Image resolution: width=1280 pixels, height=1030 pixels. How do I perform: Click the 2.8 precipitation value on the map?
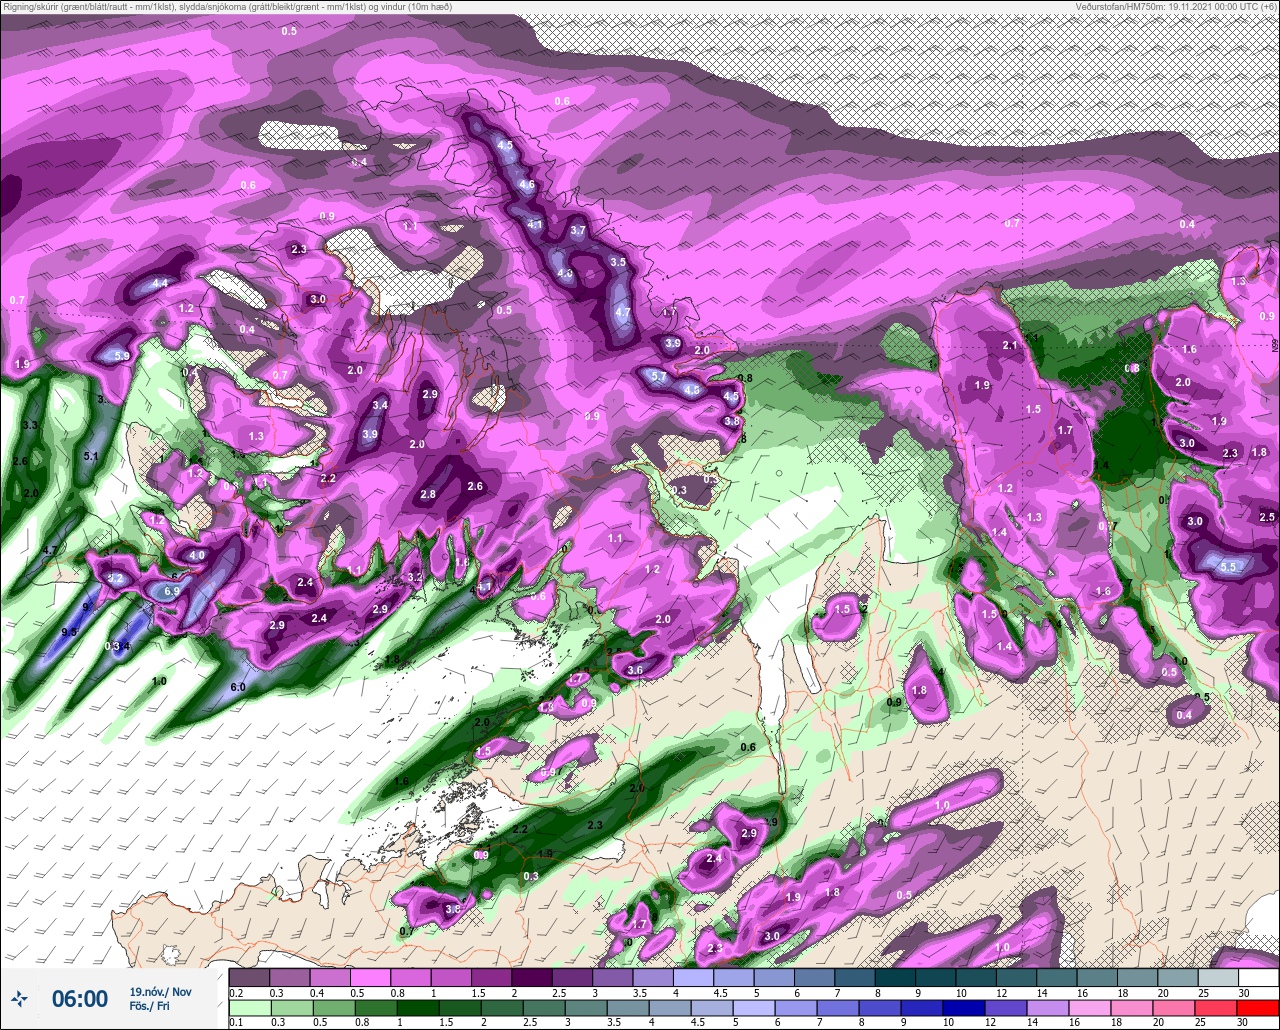point(428,494)
